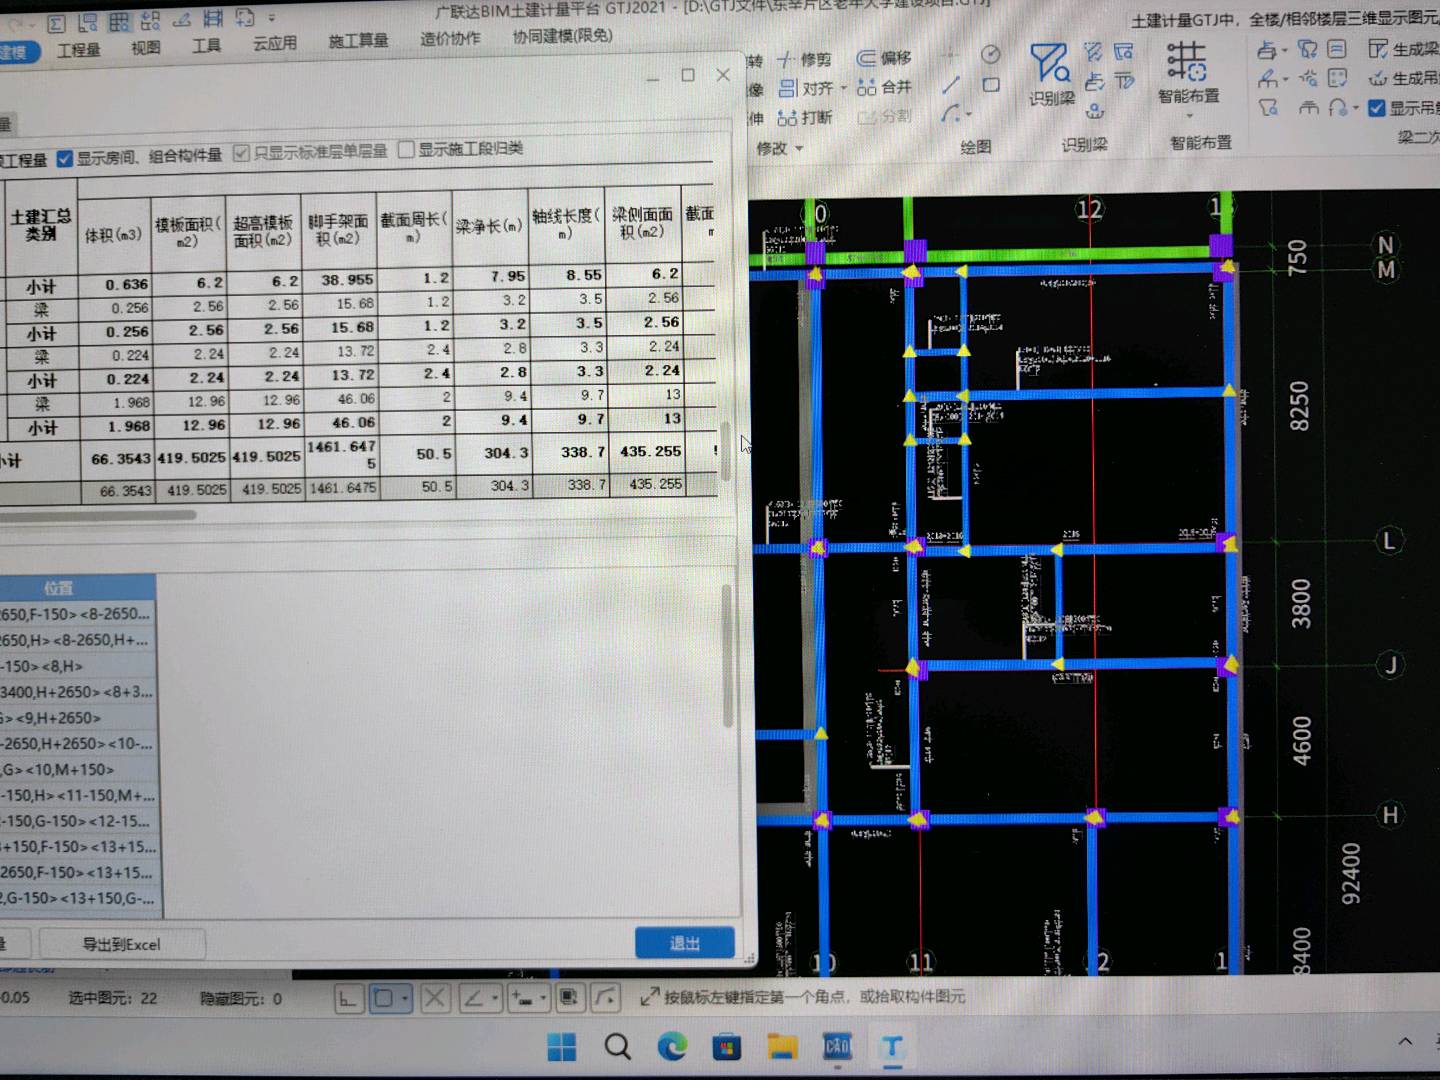1440x1080 pixels.
Task: Open the 造价协作 ribbon tab
Action: [x=450, y=39]
